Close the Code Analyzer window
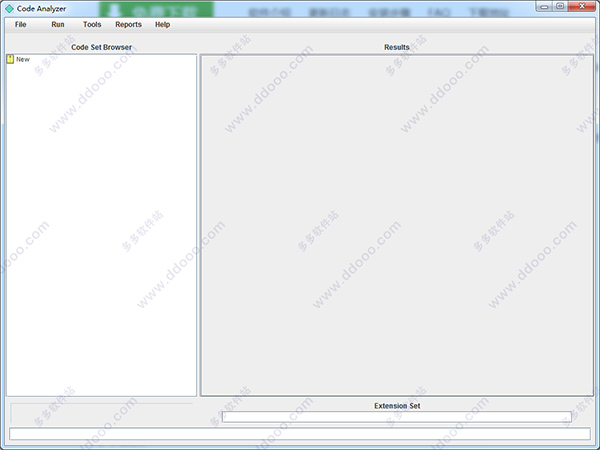This screenshot has height=450, width=600. point(582,6)
